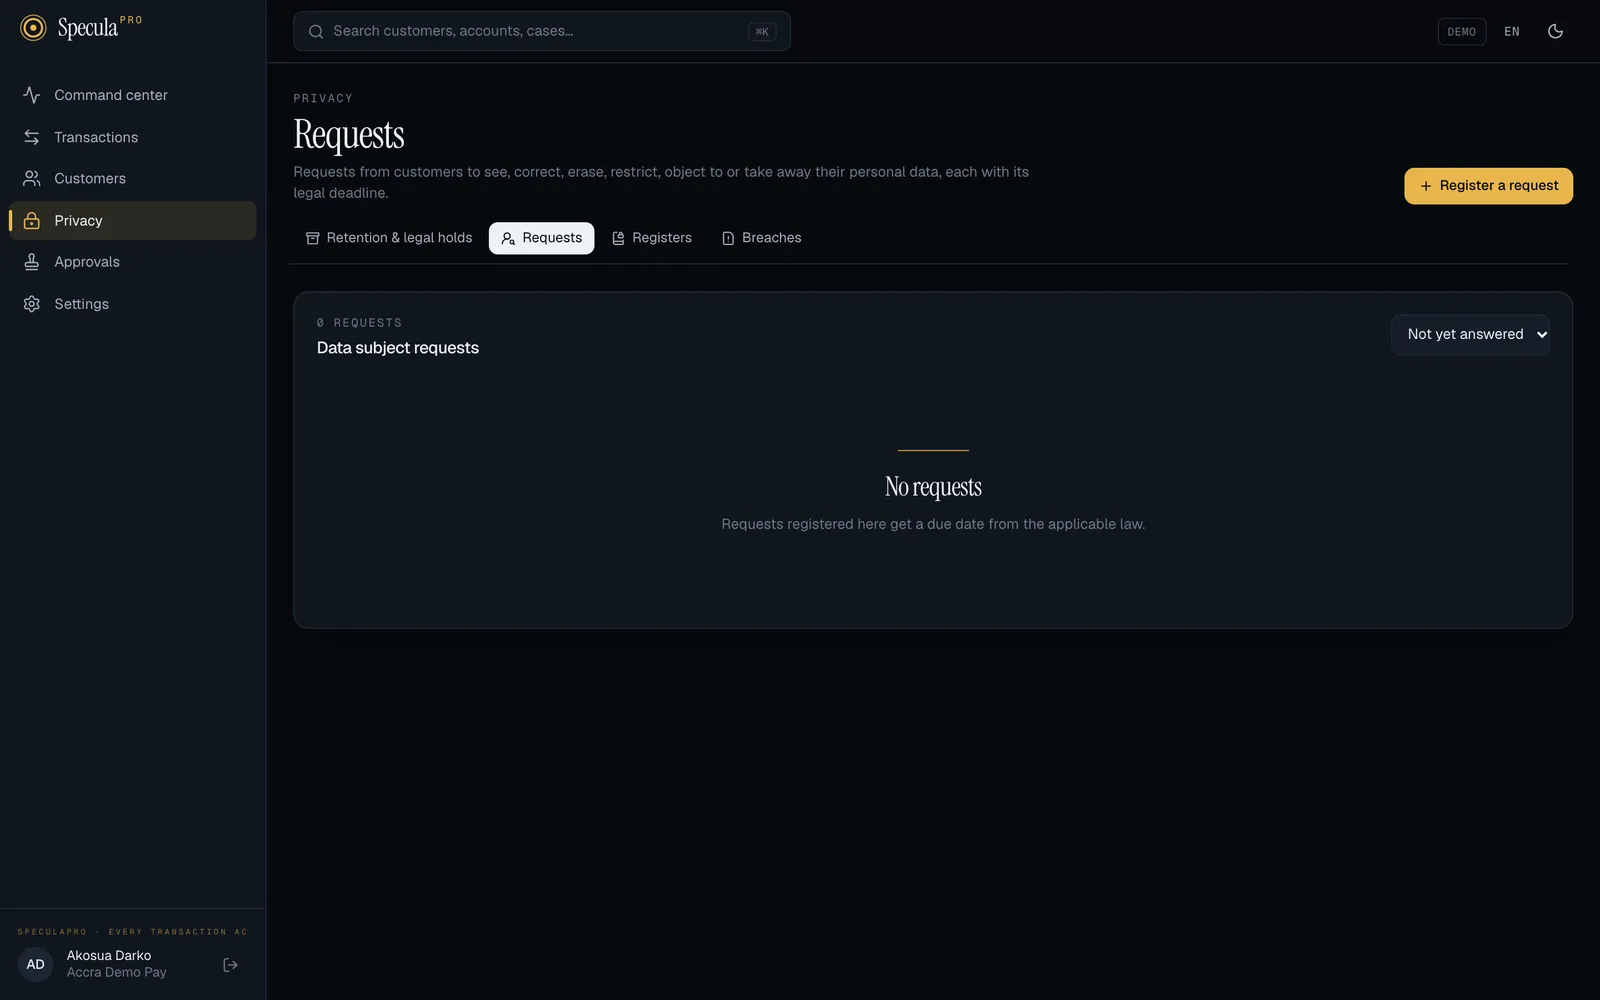This screenshot has width=1600, height=1000.
Task: Navigate to Customers
Action: (x=133, y=179)
